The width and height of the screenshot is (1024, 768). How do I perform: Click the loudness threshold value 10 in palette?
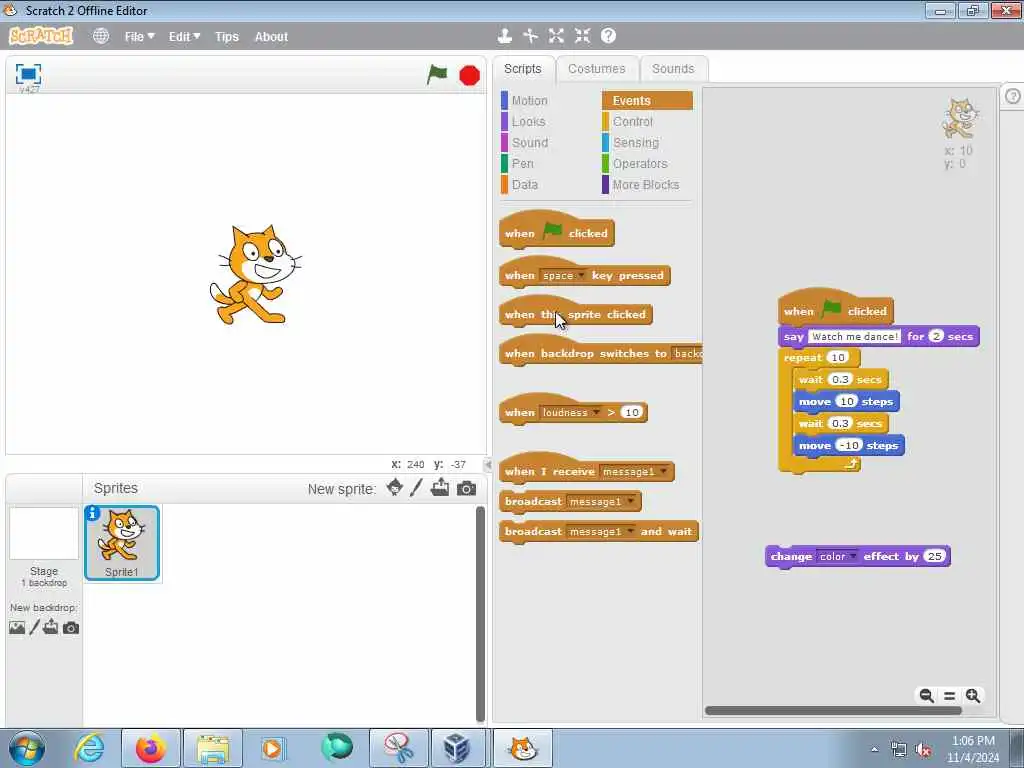pyautogui.click(x=632, y=412)
